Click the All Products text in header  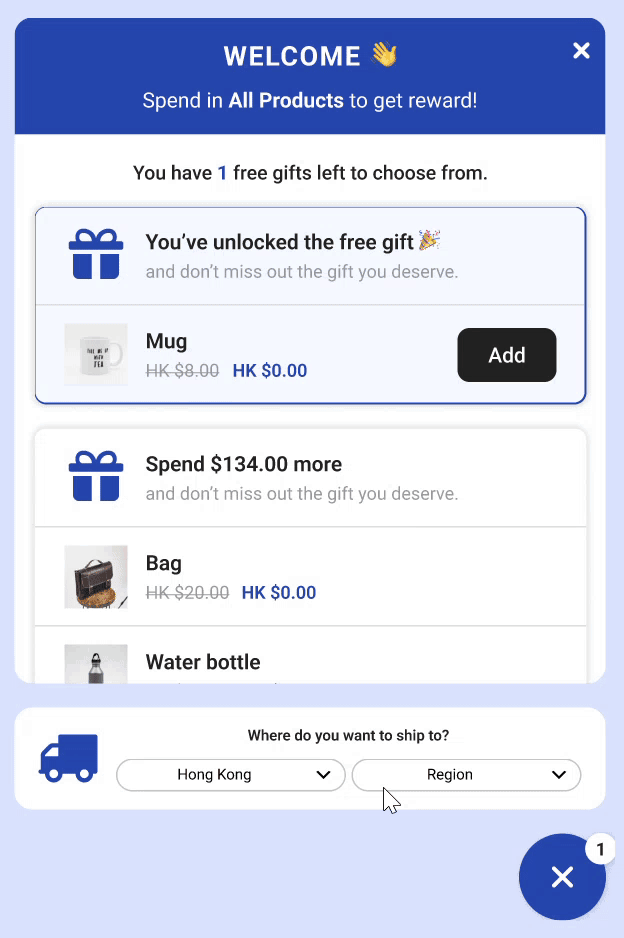point(286,101)
